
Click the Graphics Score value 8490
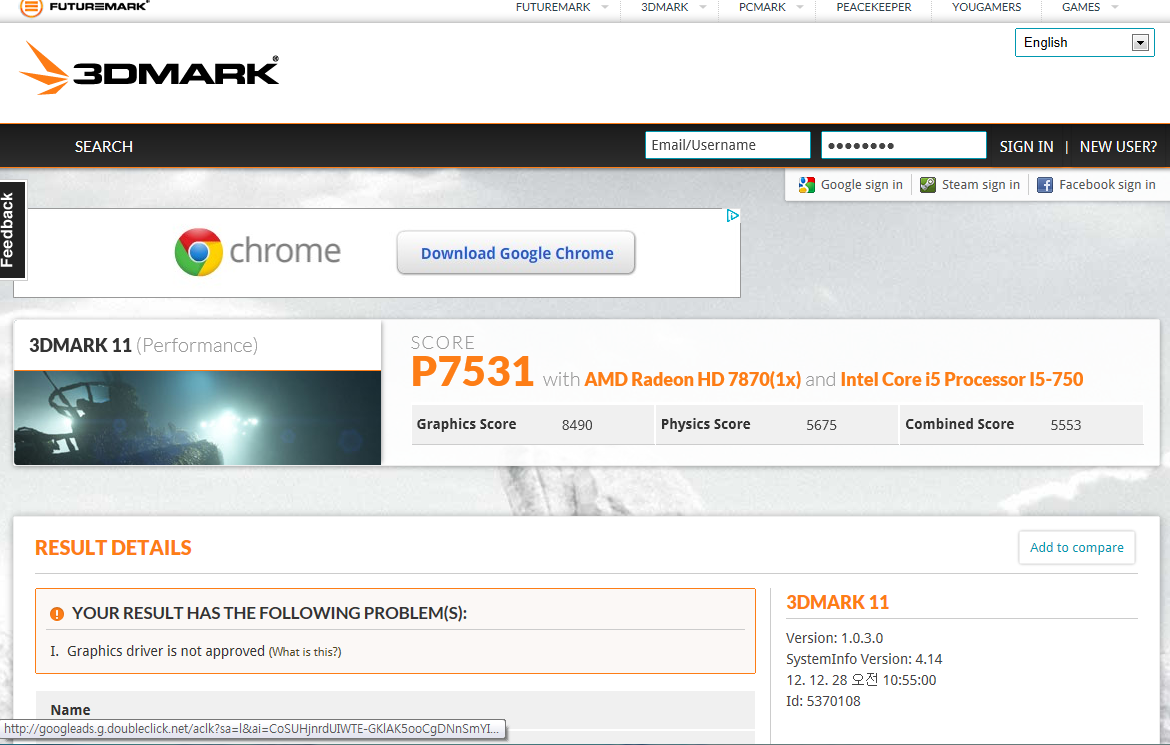pyautogui.click(x=577, y=425)
